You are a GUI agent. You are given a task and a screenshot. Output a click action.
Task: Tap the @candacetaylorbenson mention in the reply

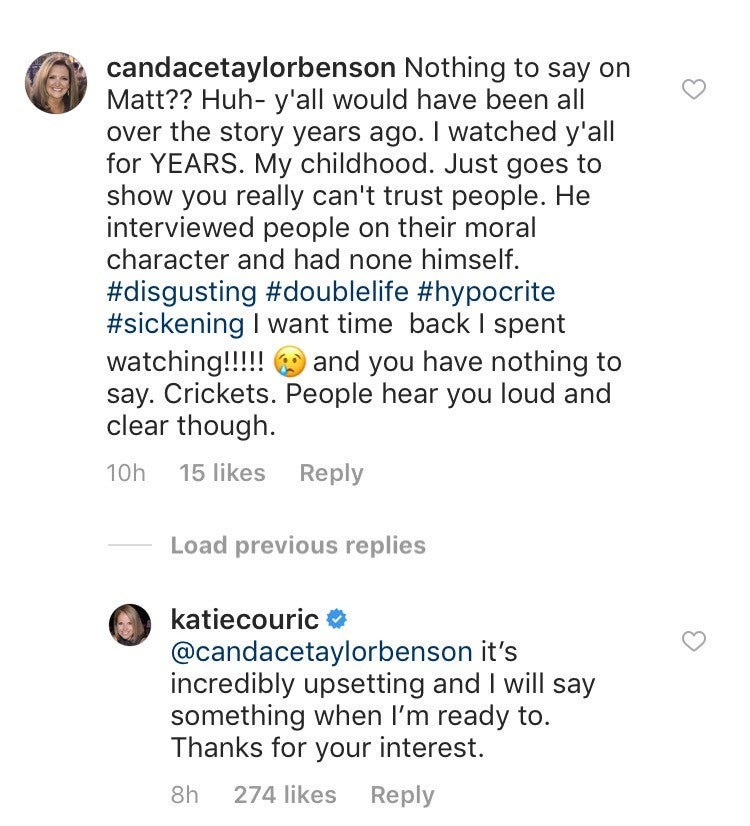[321, 652]
